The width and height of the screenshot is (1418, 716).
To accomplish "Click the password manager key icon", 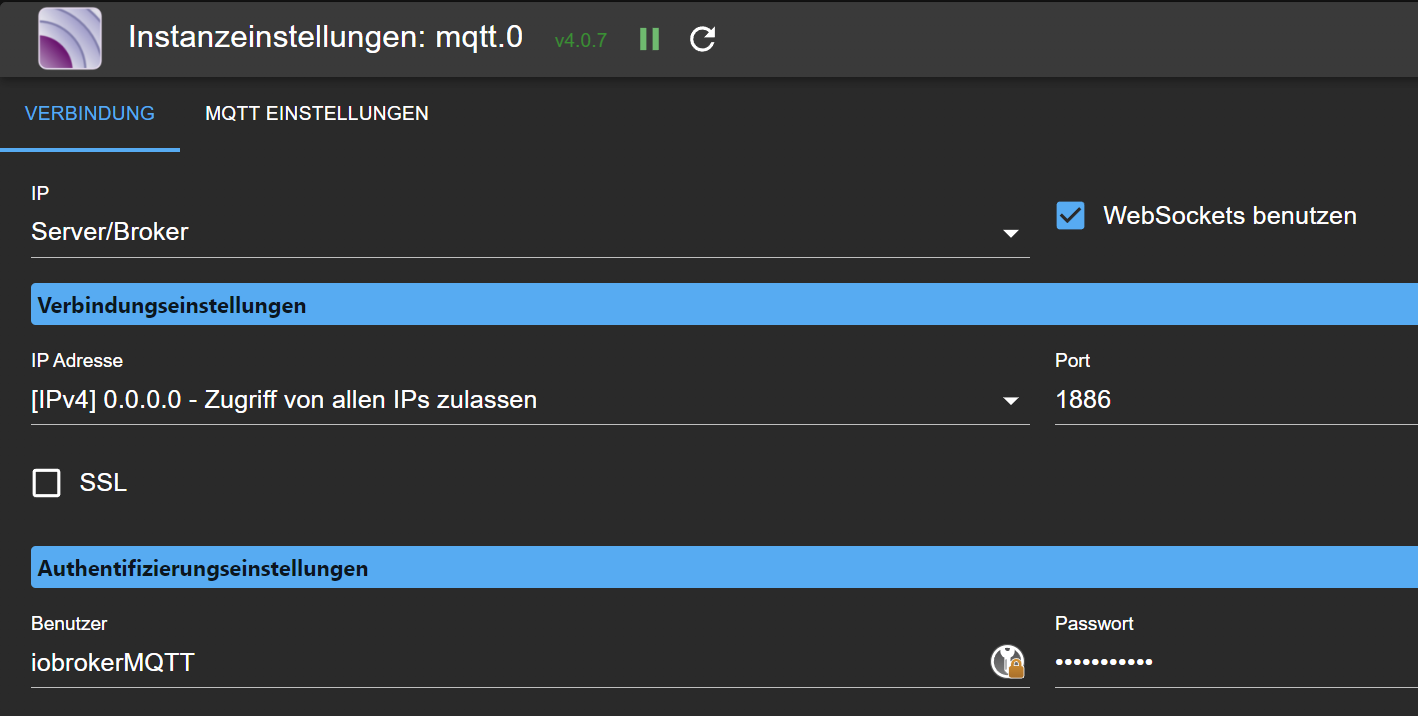I will [x=1008, y=662].
